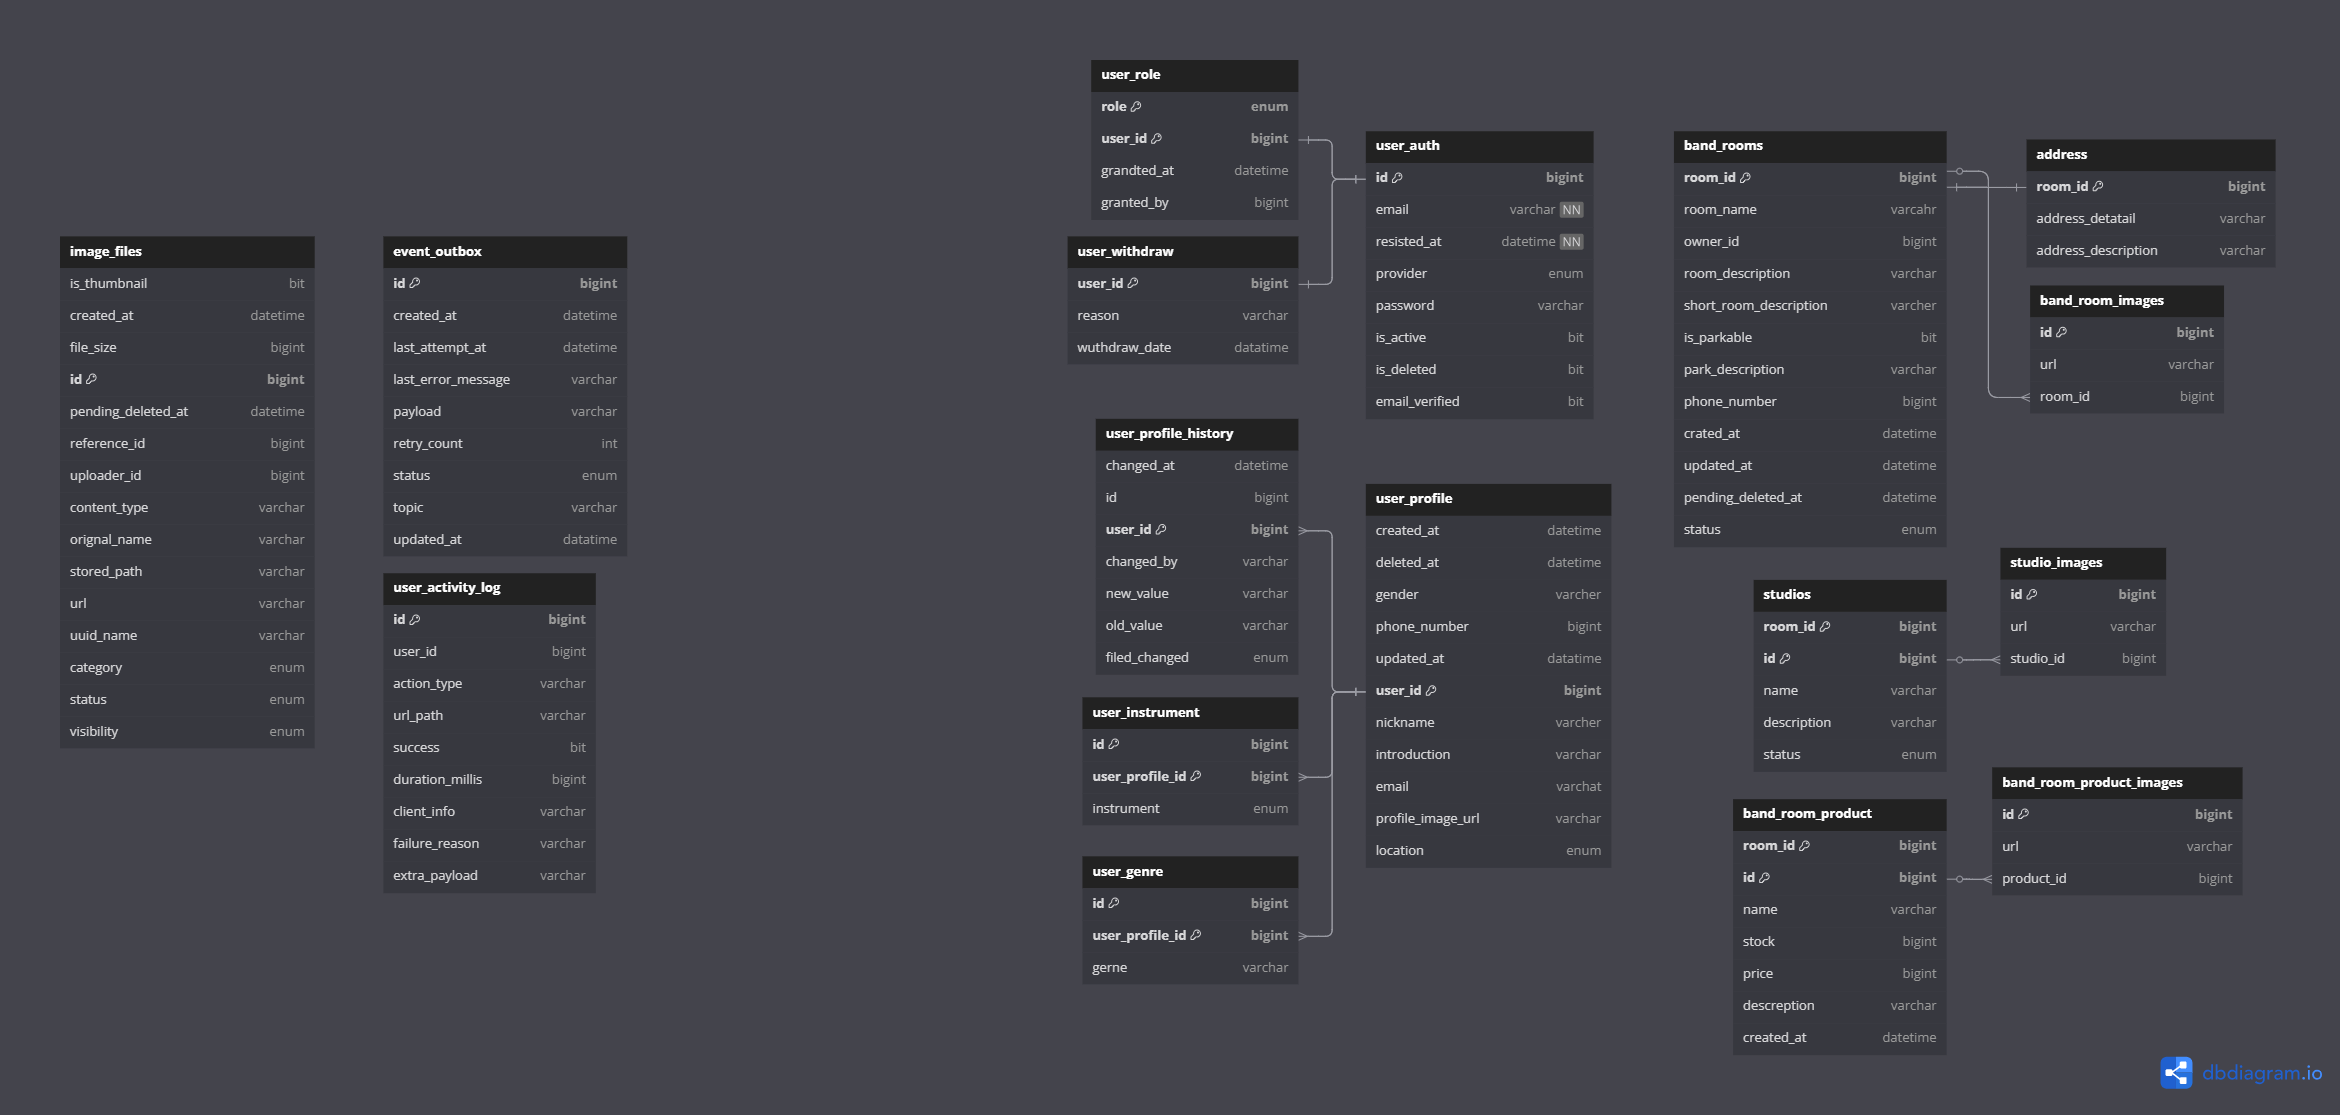2340x1115 pixels.
Task: Click the key icon beside id in user_auth
Action: [1397, 178]
